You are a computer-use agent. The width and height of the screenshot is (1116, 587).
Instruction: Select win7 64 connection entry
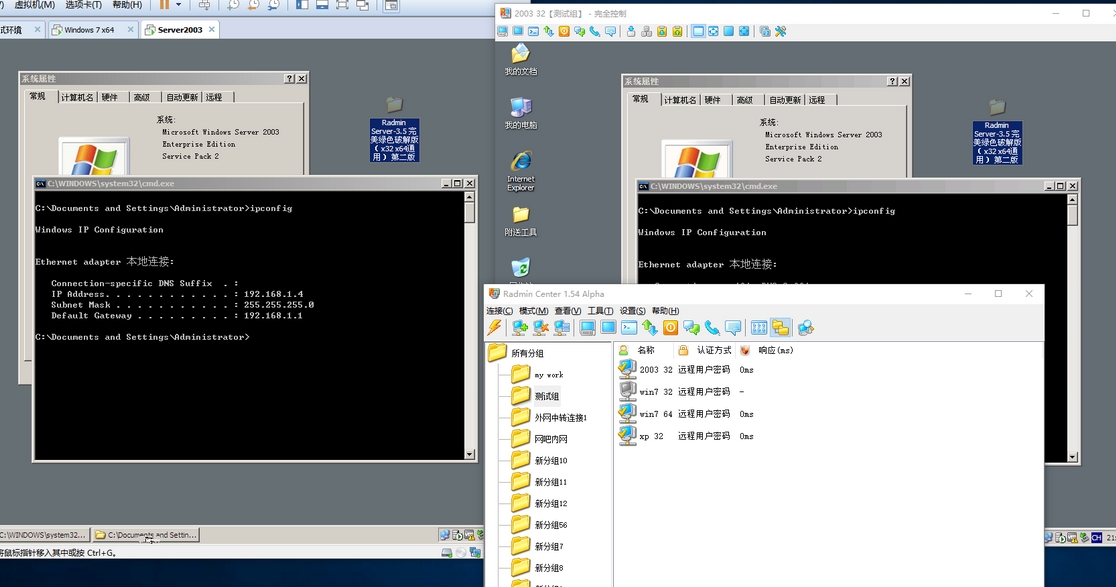685,414
